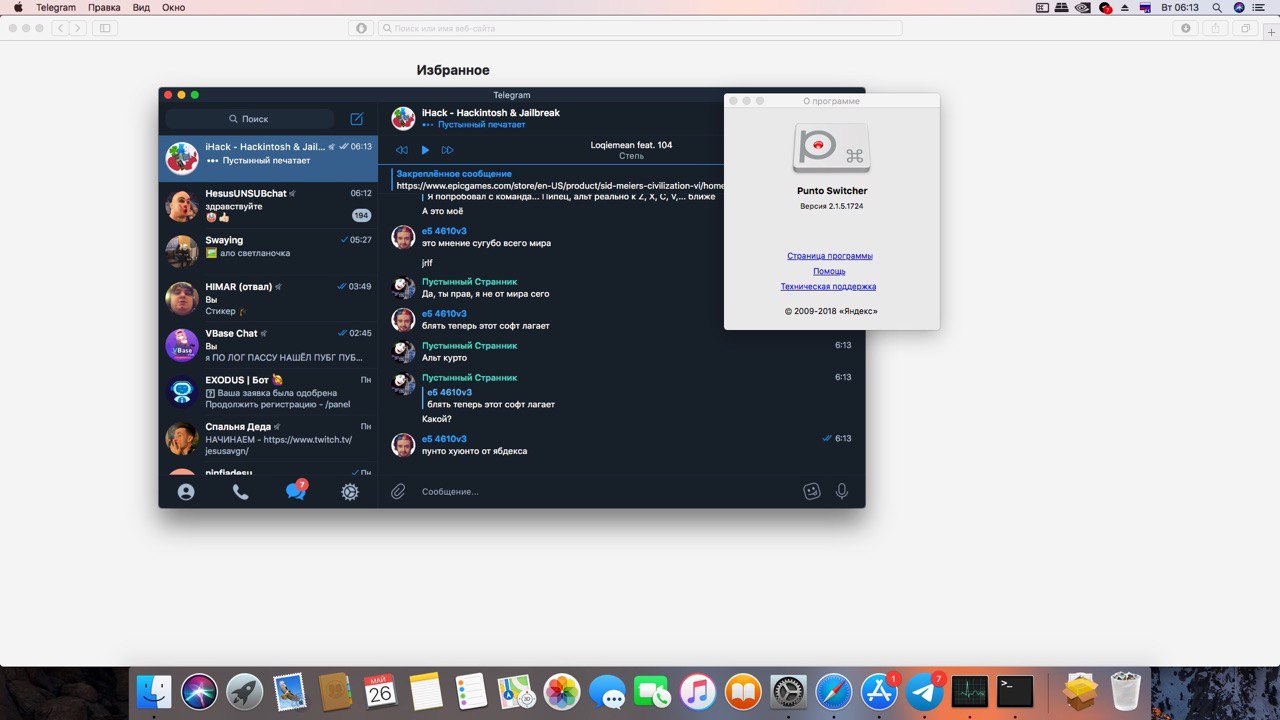Open the epicgames.com pinned message link
Screen dimensions: 1280x720
559,185
